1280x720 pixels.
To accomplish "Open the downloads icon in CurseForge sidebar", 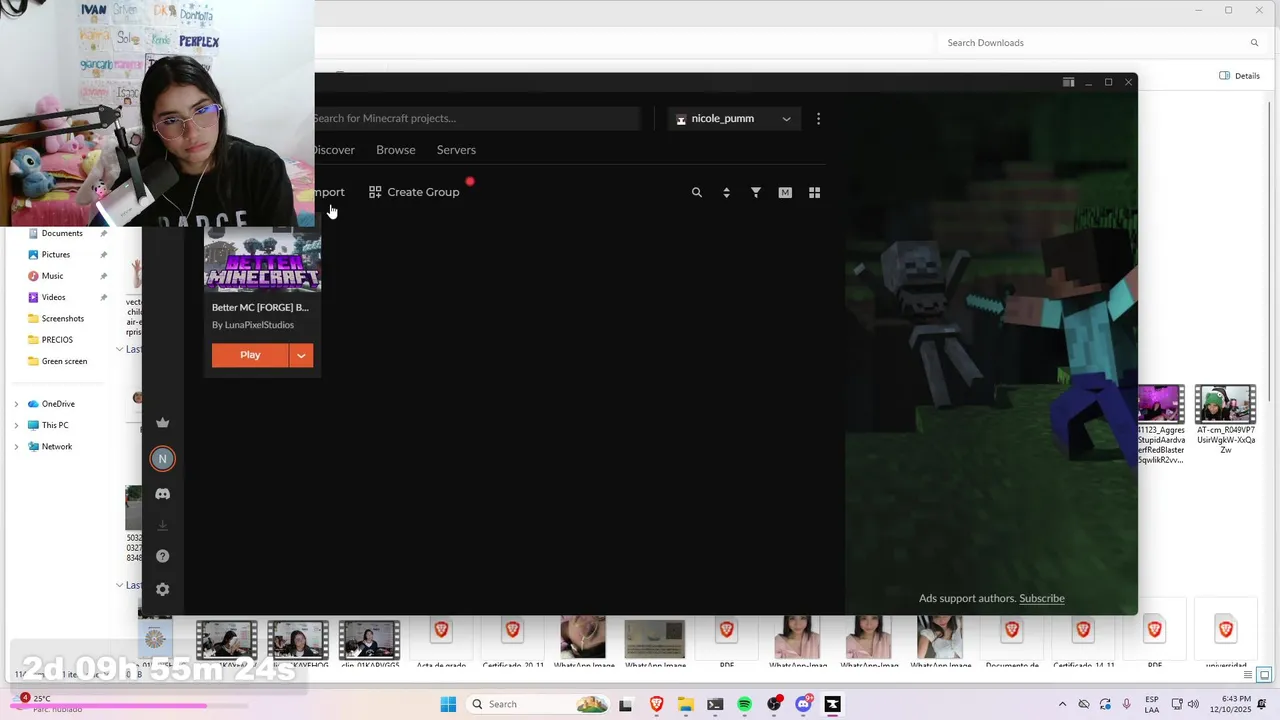I will [x=162, y=525].
